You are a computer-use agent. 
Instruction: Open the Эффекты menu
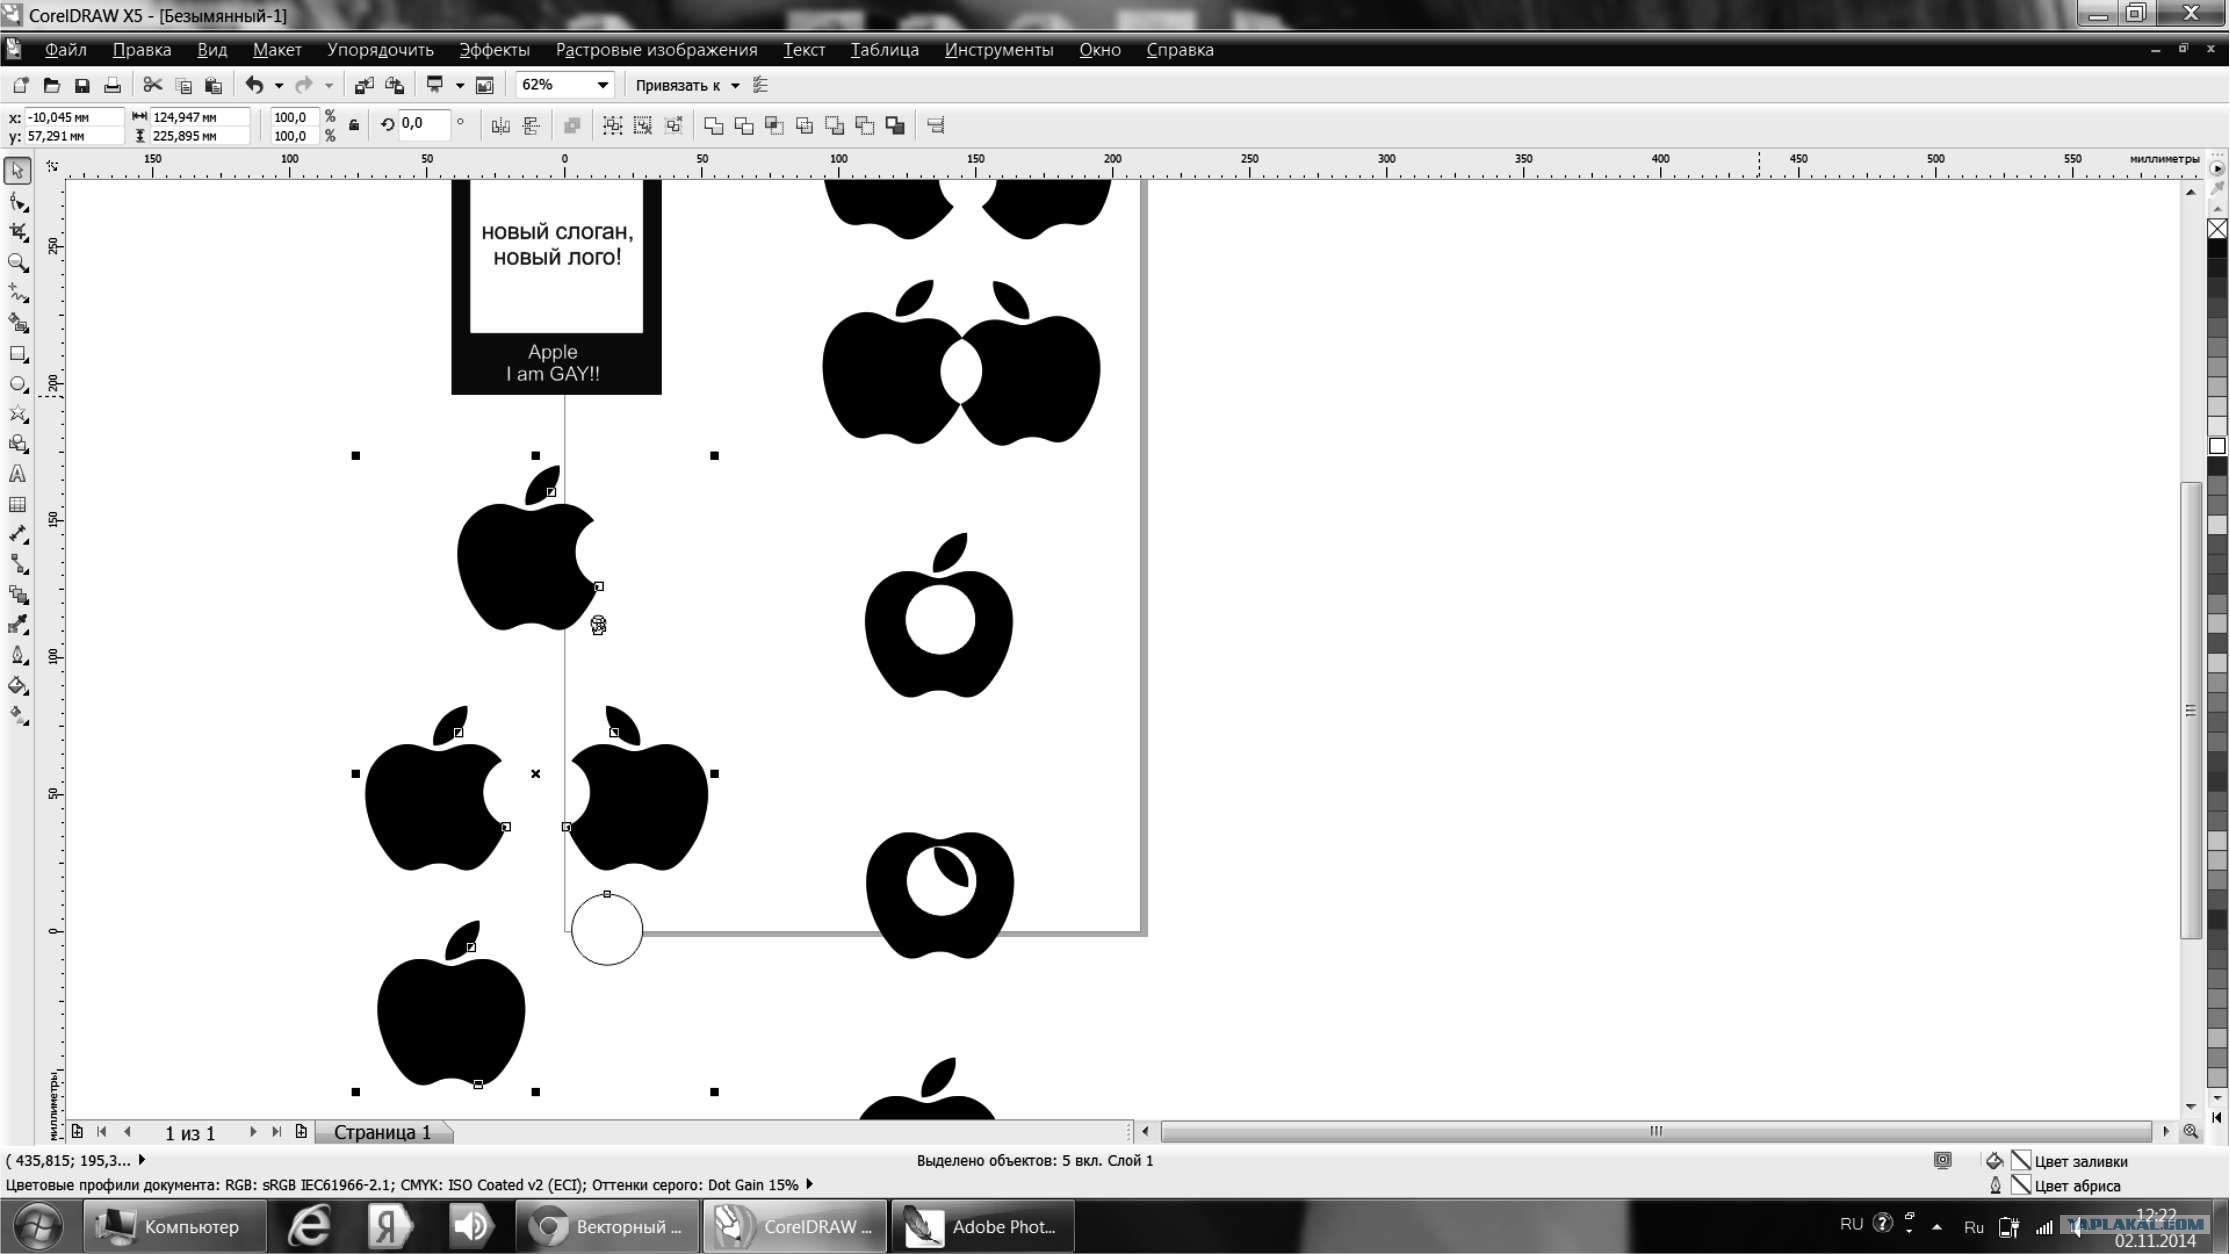[494, 50]
